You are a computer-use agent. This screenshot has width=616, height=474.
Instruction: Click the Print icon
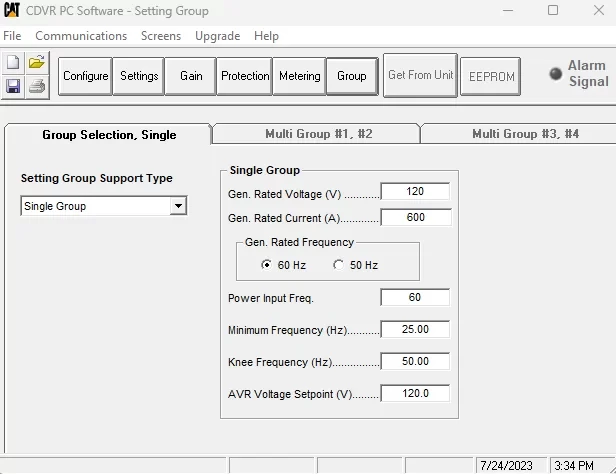pyautogui.click(x=37, y=87)
